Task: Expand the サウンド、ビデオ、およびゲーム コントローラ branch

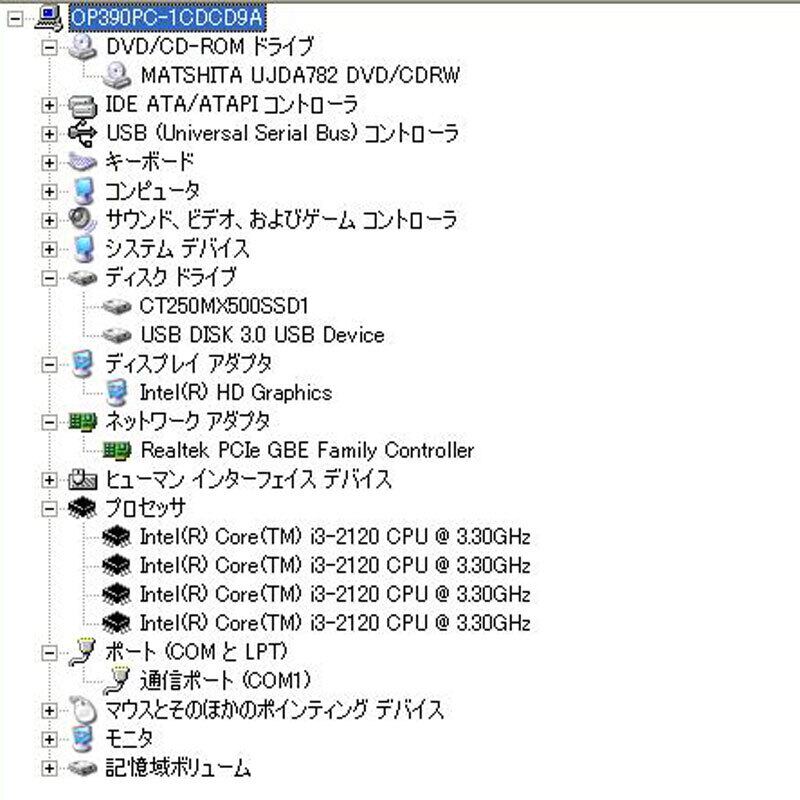Action: (x=49, y=220)
